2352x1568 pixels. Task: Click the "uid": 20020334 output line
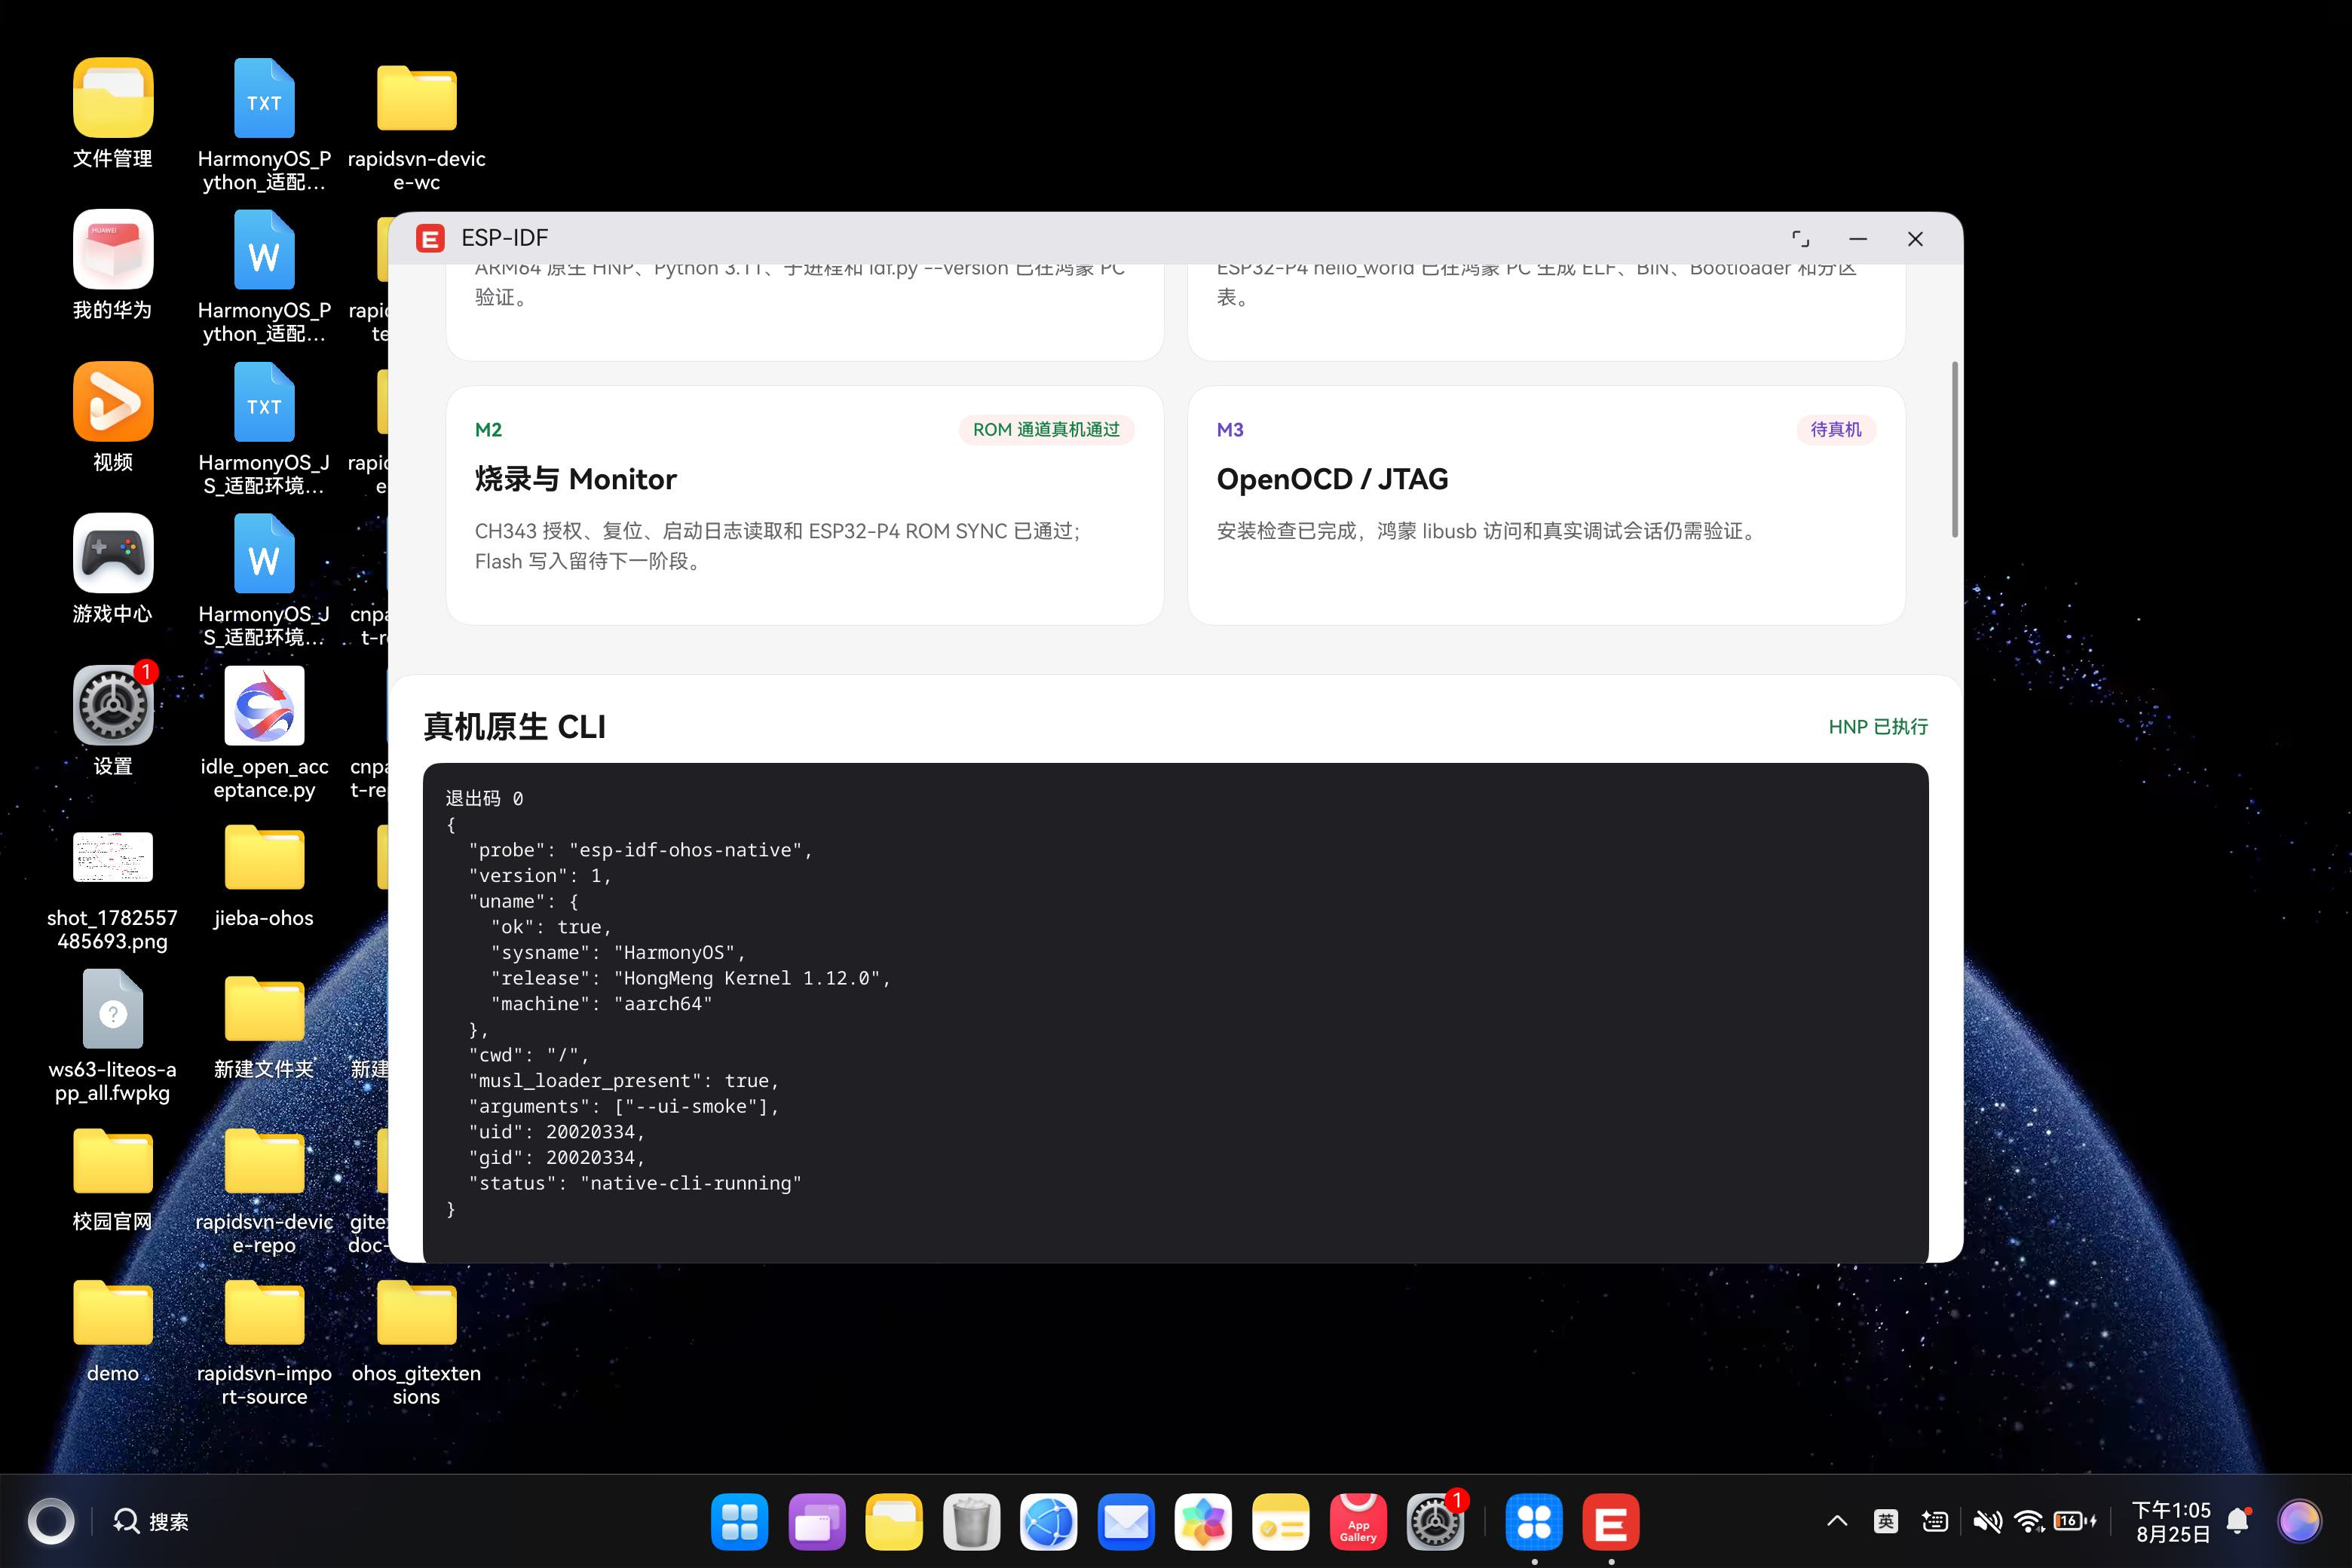click(x=557, y=1132)
